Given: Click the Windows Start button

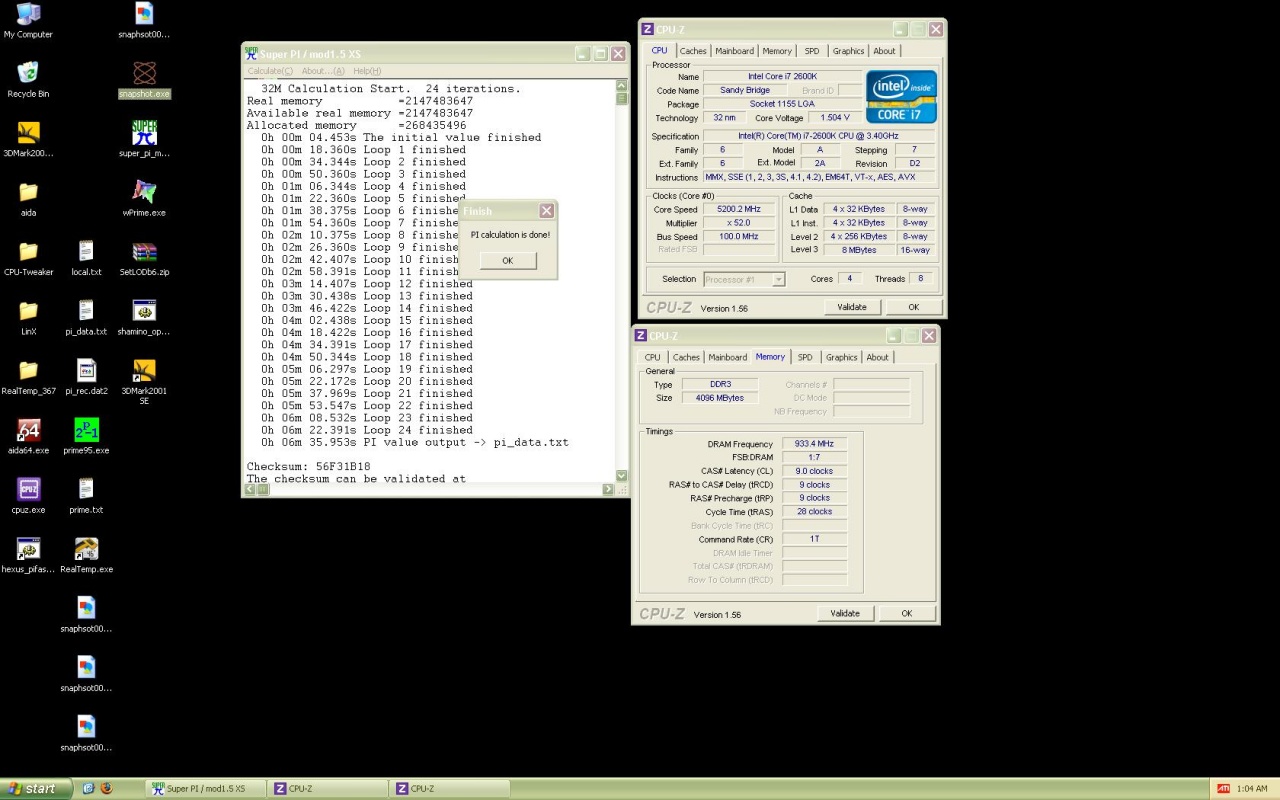Looking at the screenshot, I should click(x=36, y=788).
